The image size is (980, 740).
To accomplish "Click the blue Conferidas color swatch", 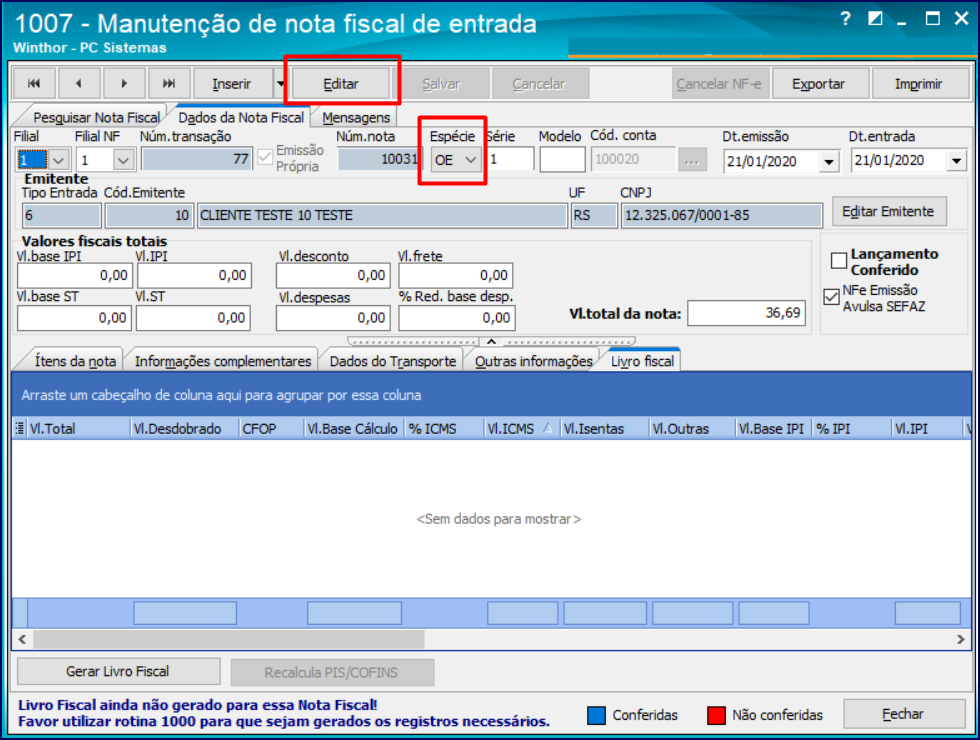I will [596, 715].
